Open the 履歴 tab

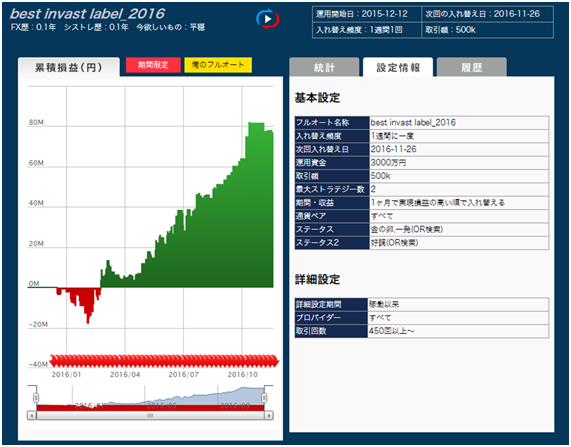pyautogui.click(x=472, y=67)
